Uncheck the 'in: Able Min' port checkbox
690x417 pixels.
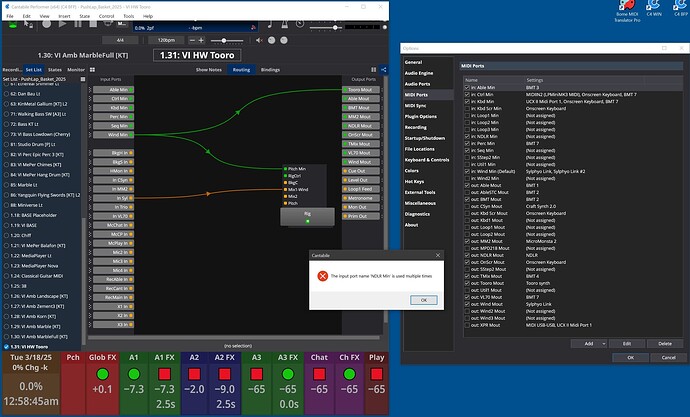pyautogui.click(x=467, y=88)
